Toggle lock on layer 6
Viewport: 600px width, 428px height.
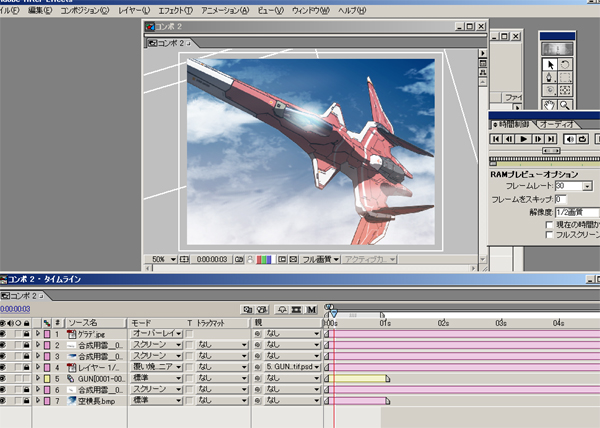tap(26, 389)
